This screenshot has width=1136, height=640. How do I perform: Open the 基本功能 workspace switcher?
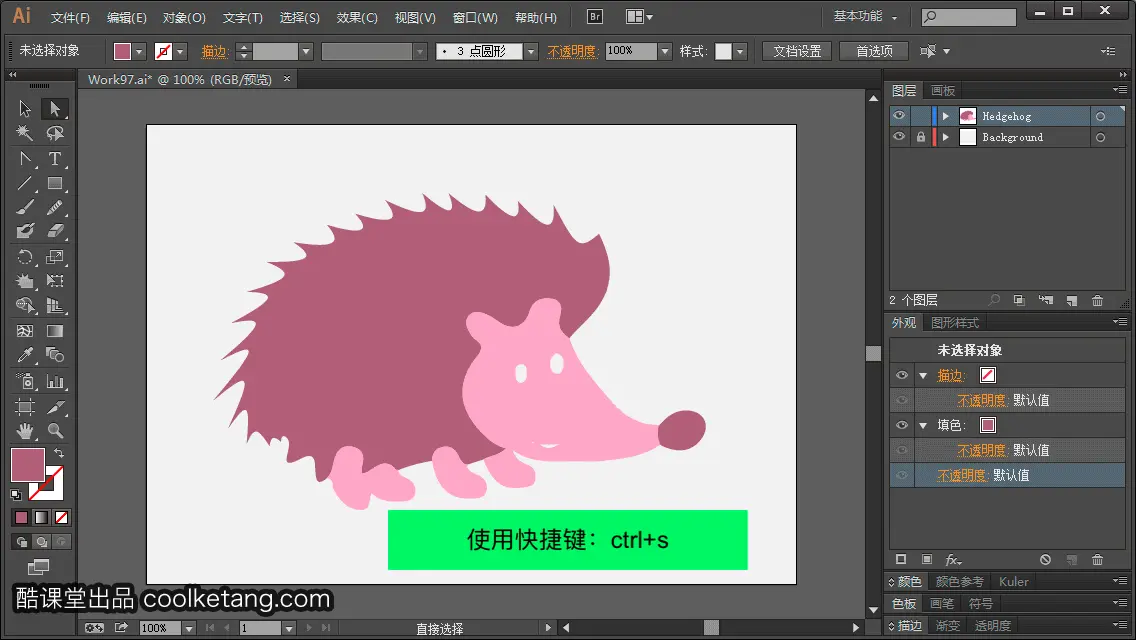pyautogui.click(x=865, y=16)
